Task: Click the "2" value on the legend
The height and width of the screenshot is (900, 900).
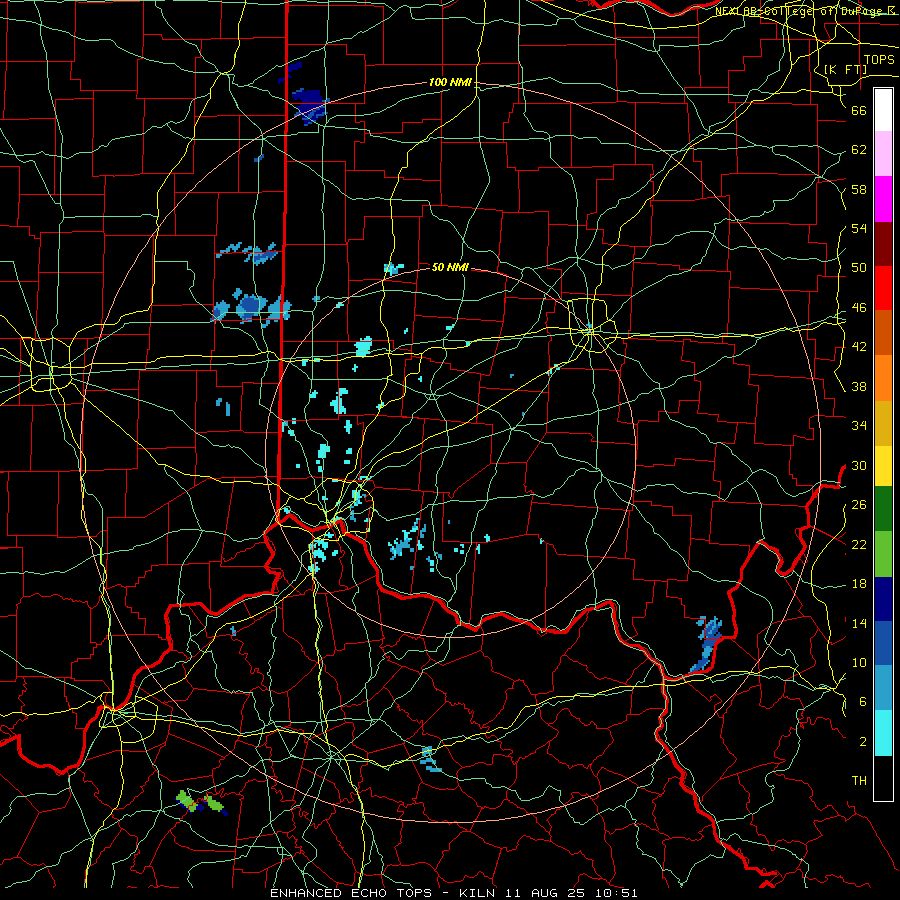Action: pyautogui.click(x=863, y=742)
